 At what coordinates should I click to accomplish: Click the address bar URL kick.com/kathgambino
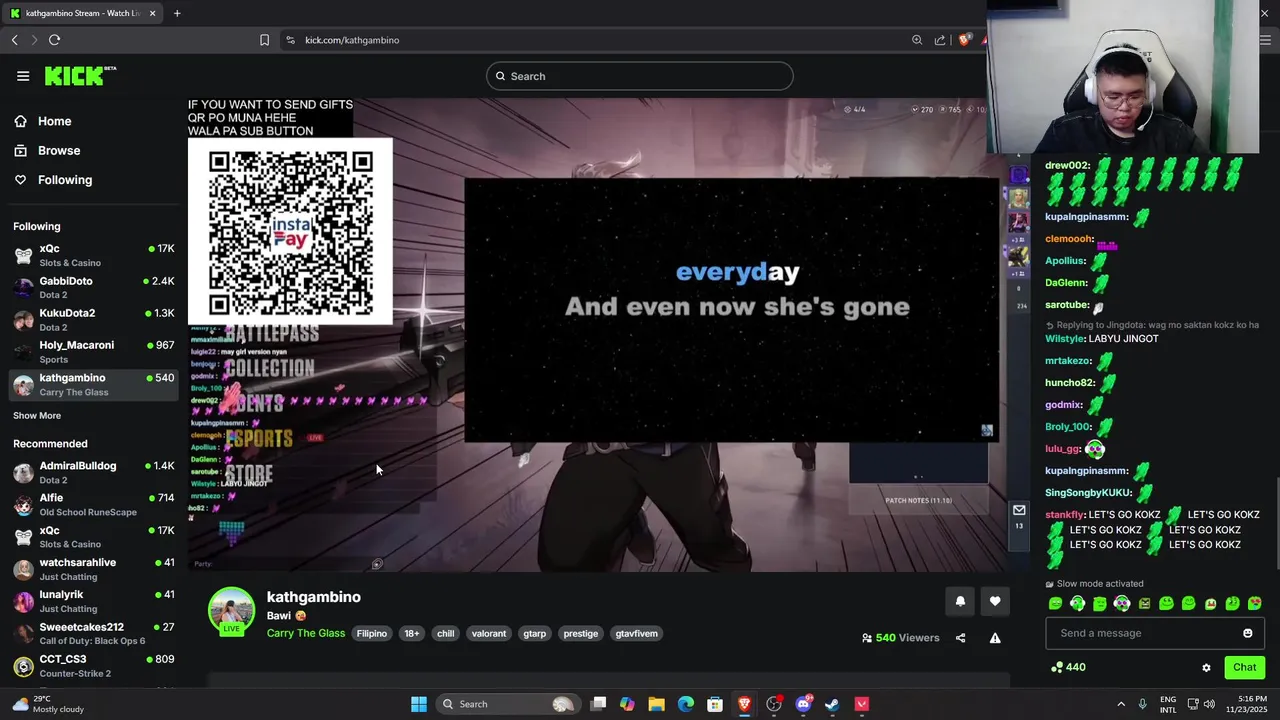[x=352, y=40]
